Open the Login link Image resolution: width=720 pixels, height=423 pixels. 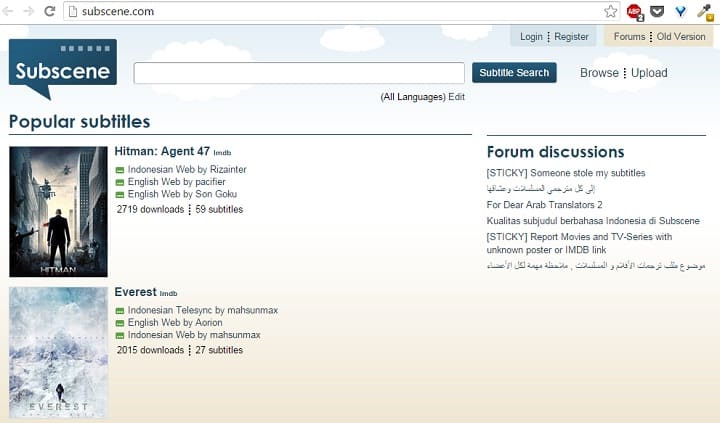pyautogui.click(x=531, y=37)
